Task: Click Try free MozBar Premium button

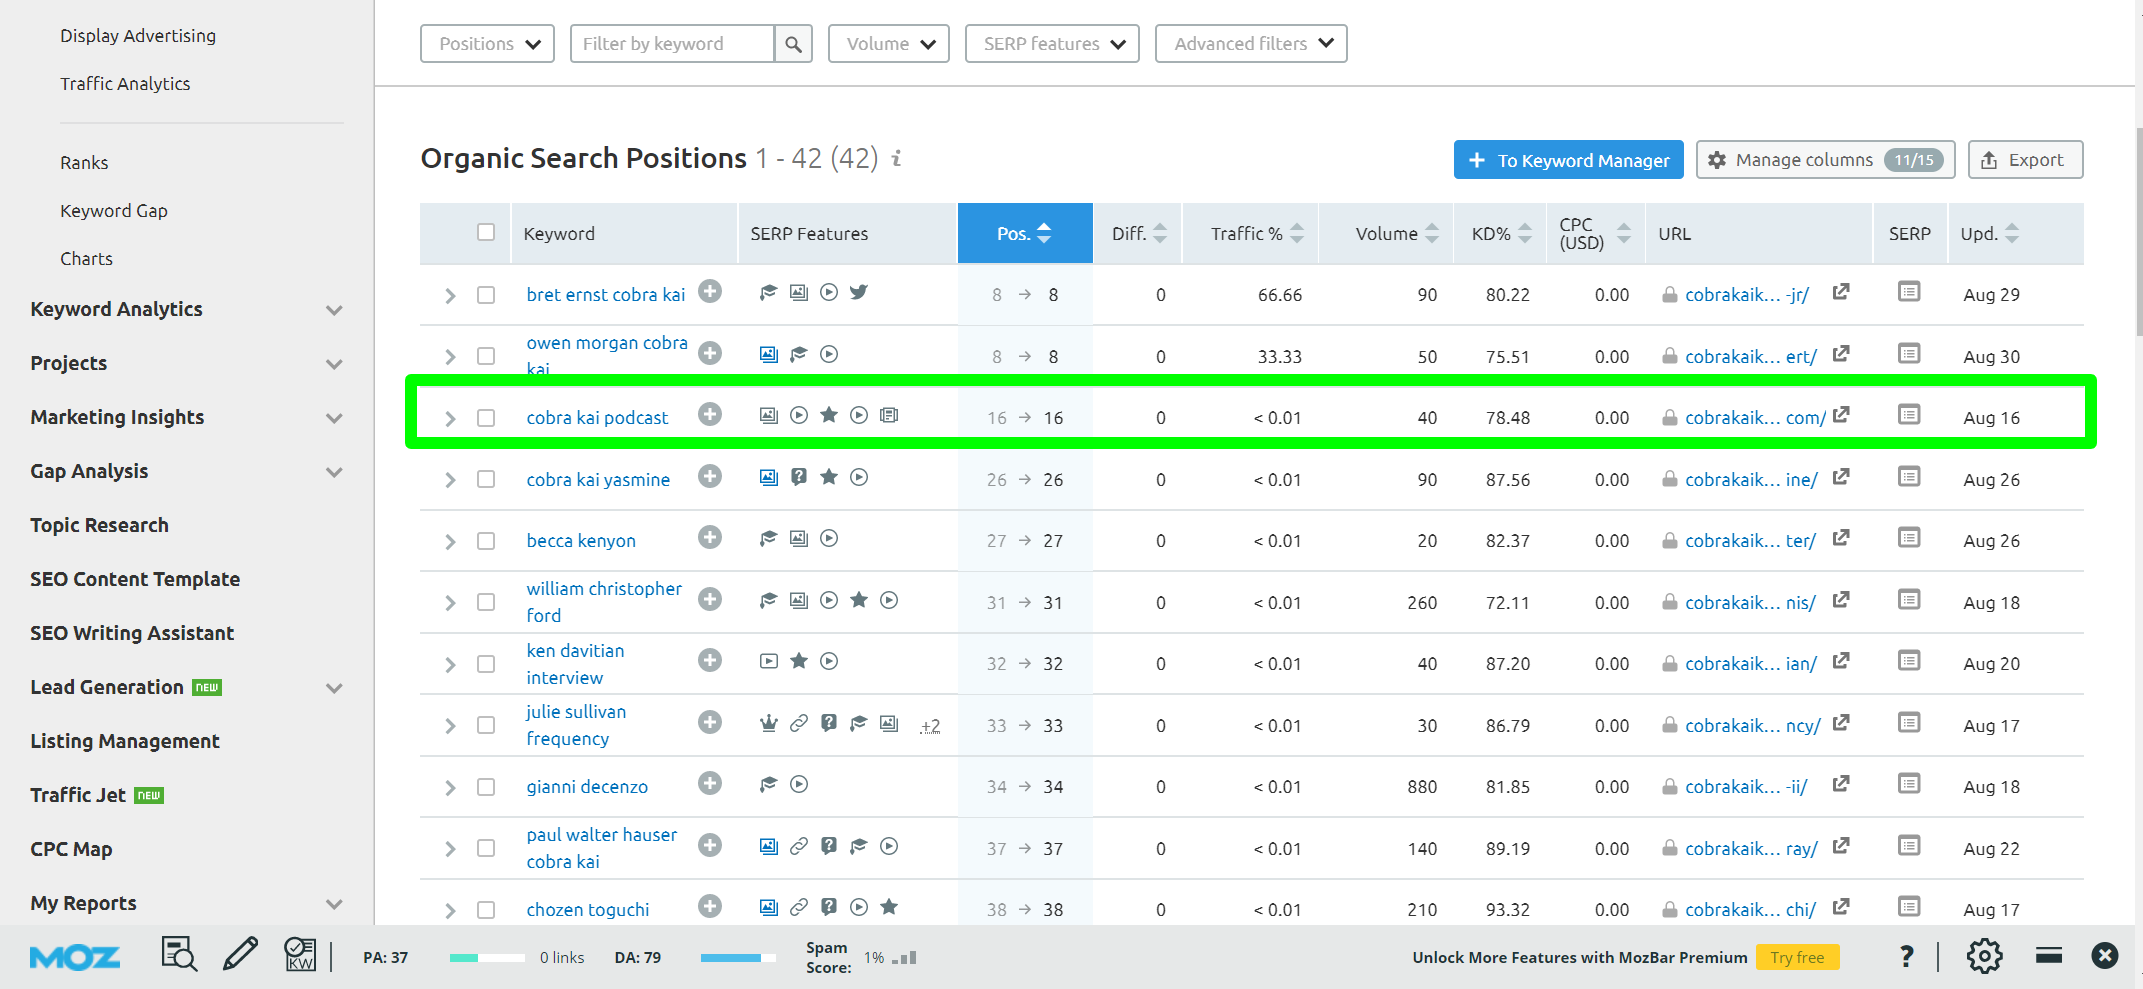Action: point(1797,957)
